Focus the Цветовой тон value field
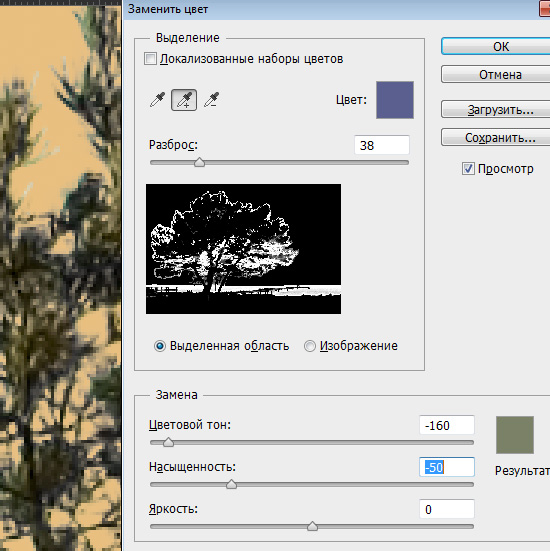Screen dimensions: 550x551 (447, 425)
